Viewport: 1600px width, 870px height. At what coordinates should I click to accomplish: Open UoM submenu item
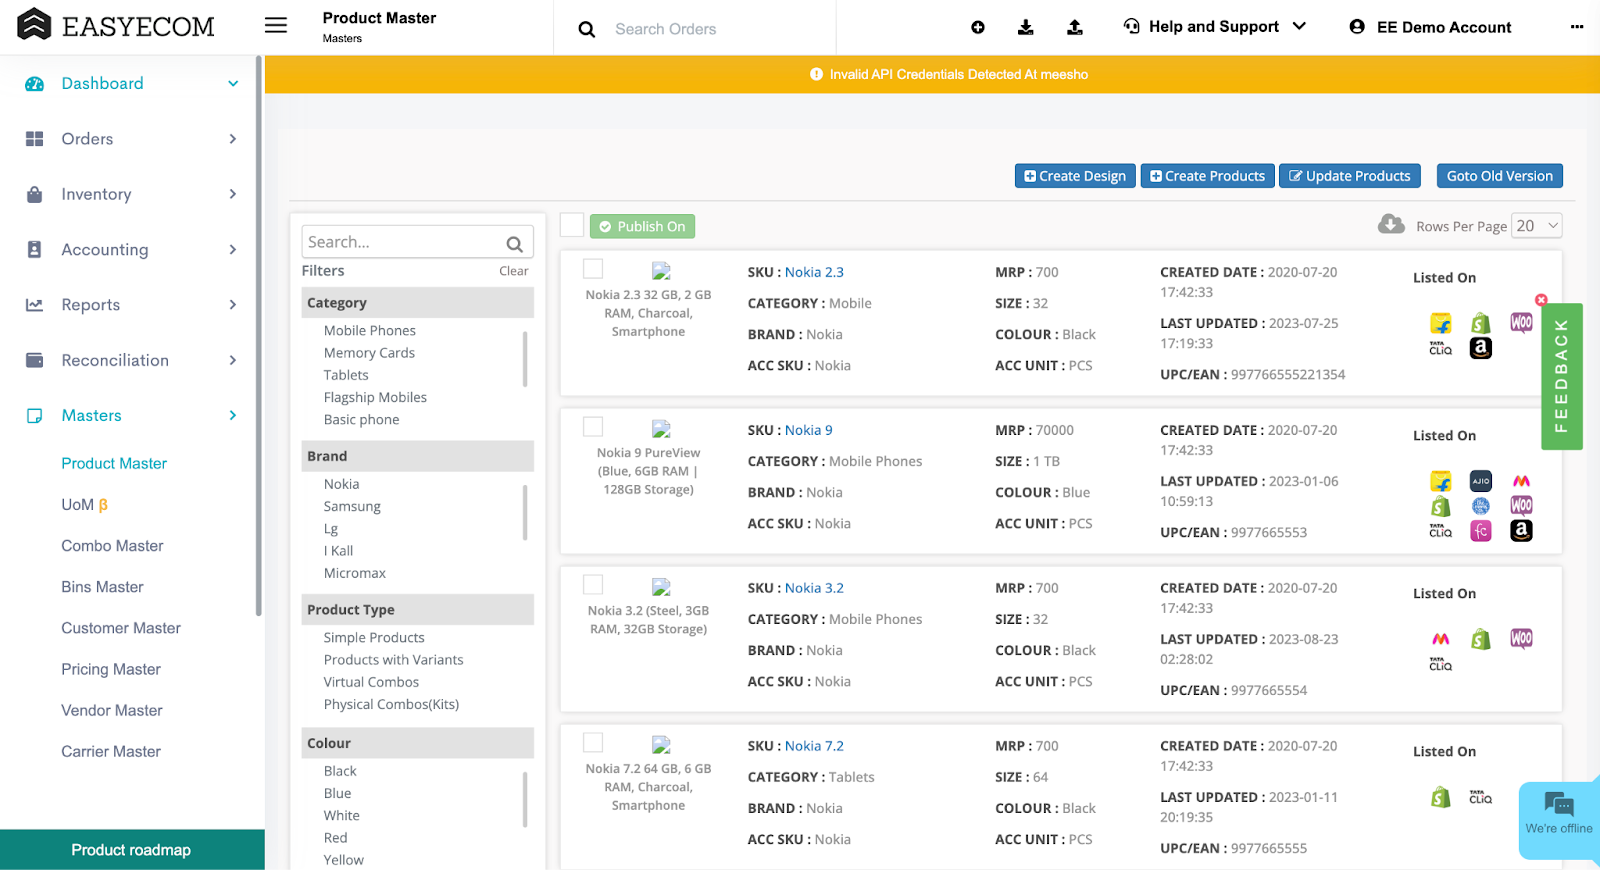pos(84,505)
